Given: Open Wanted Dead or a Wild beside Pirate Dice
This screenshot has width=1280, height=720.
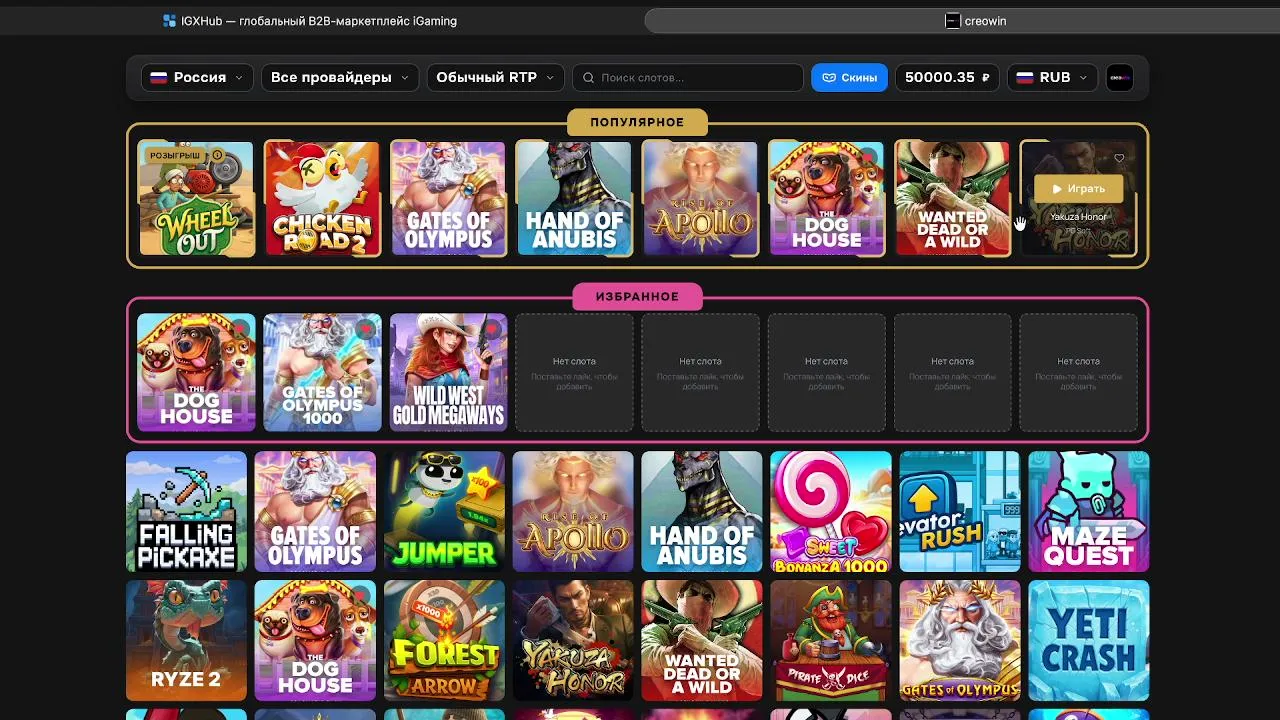Looking at the screenshot, I should click(x=702, y=641).
